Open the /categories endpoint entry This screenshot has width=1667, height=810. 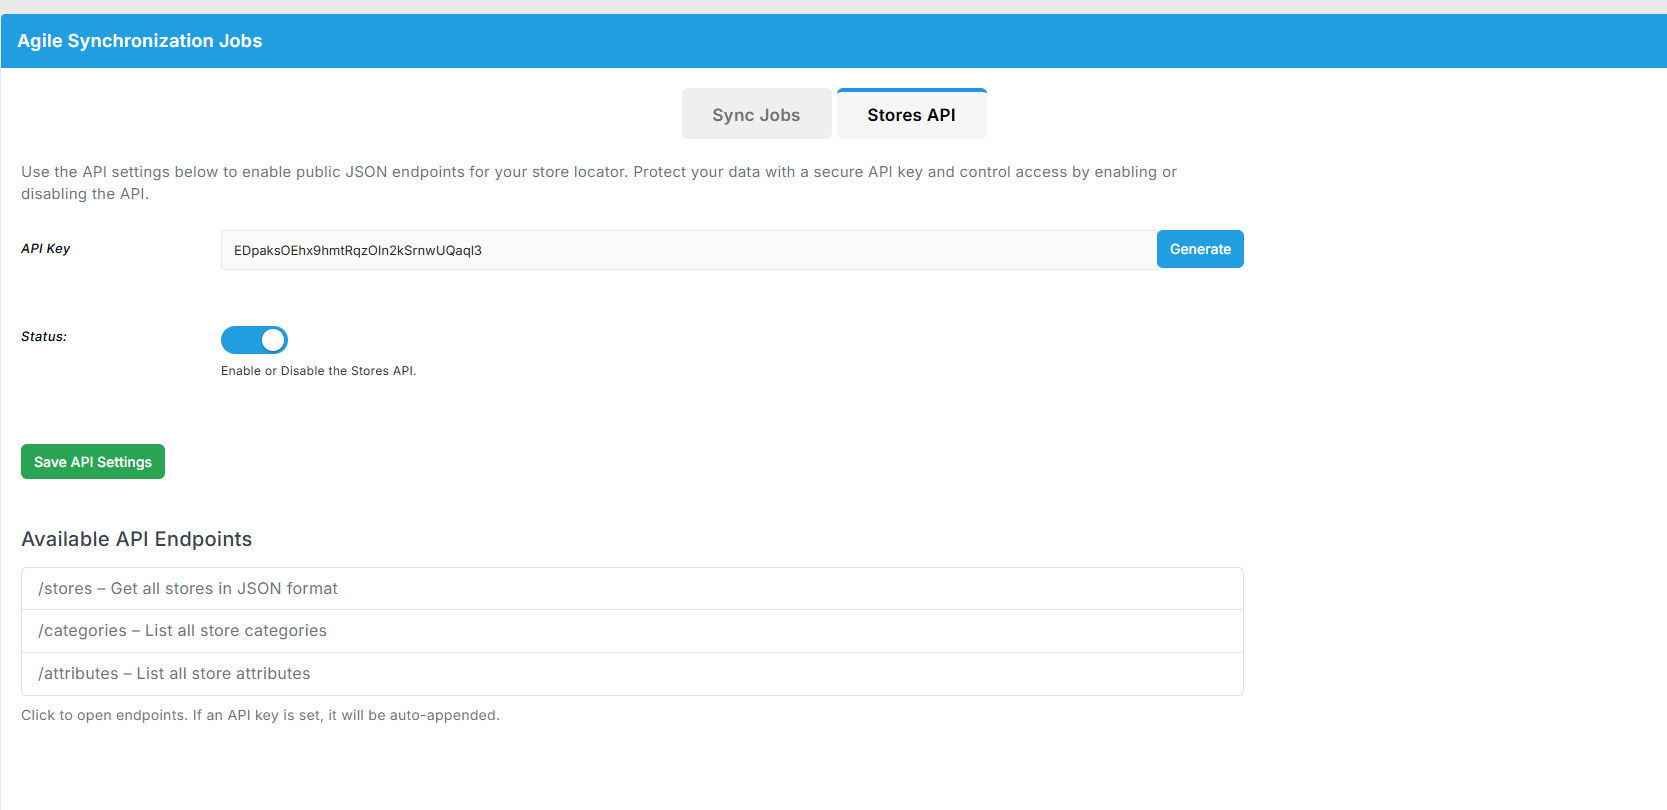point(182,631)
